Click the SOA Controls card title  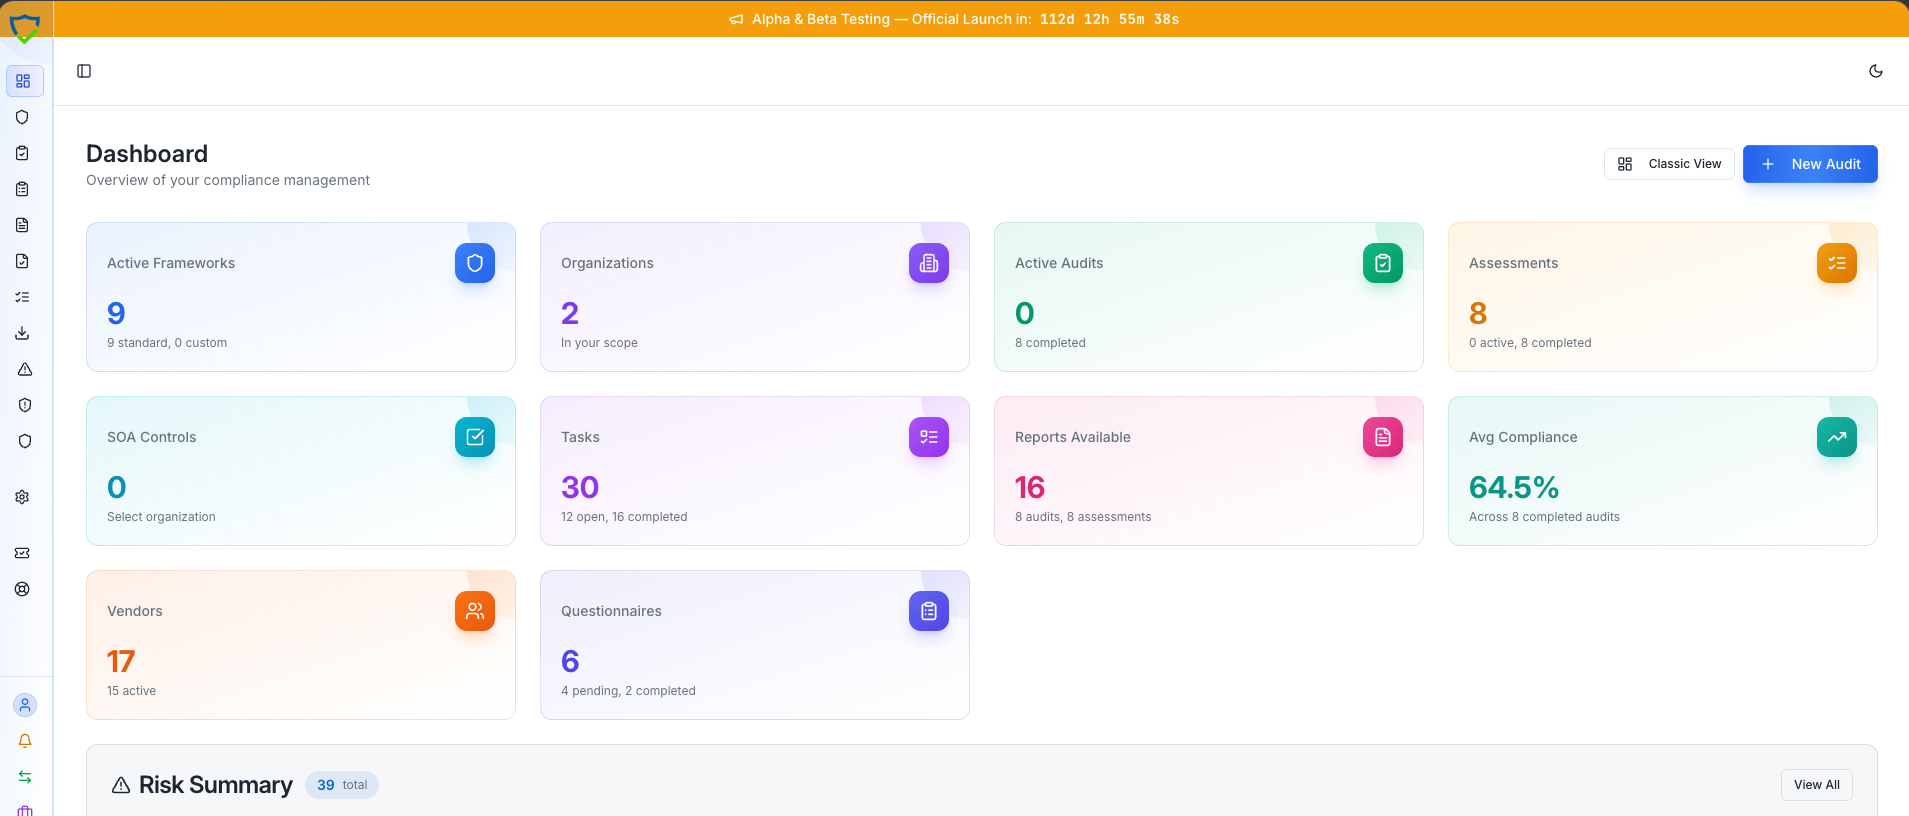pyautogui.click(x=152, y=437)
